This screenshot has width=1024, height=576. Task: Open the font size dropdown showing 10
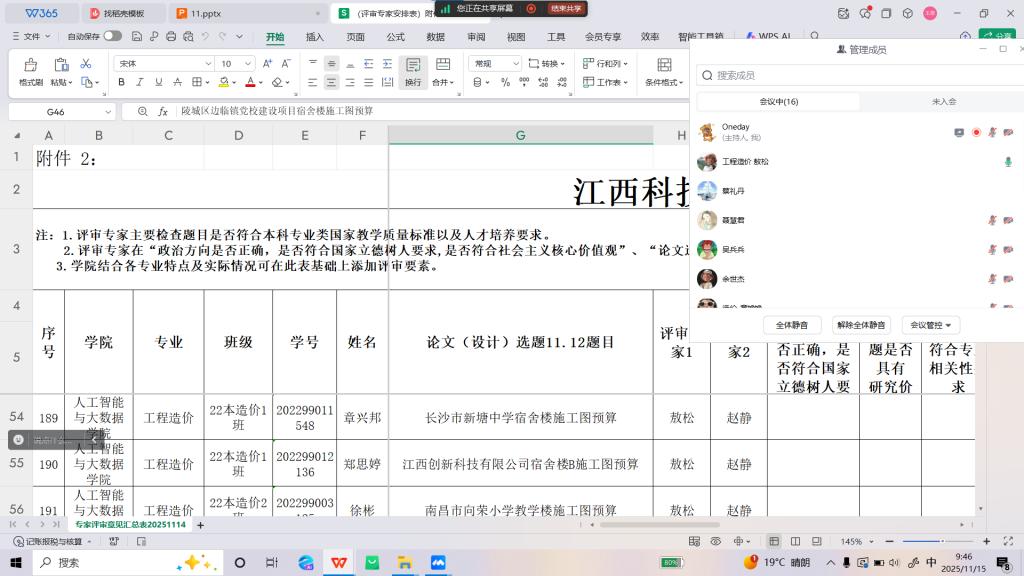click(x=248, y=63)
